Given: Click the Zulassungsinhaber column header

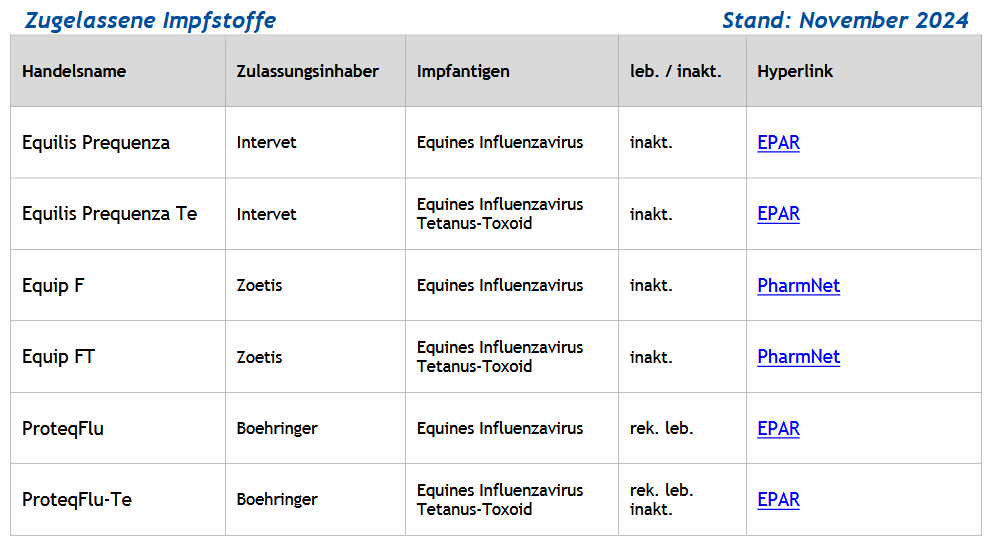Looking at the screenshot, I should [307, 72].
